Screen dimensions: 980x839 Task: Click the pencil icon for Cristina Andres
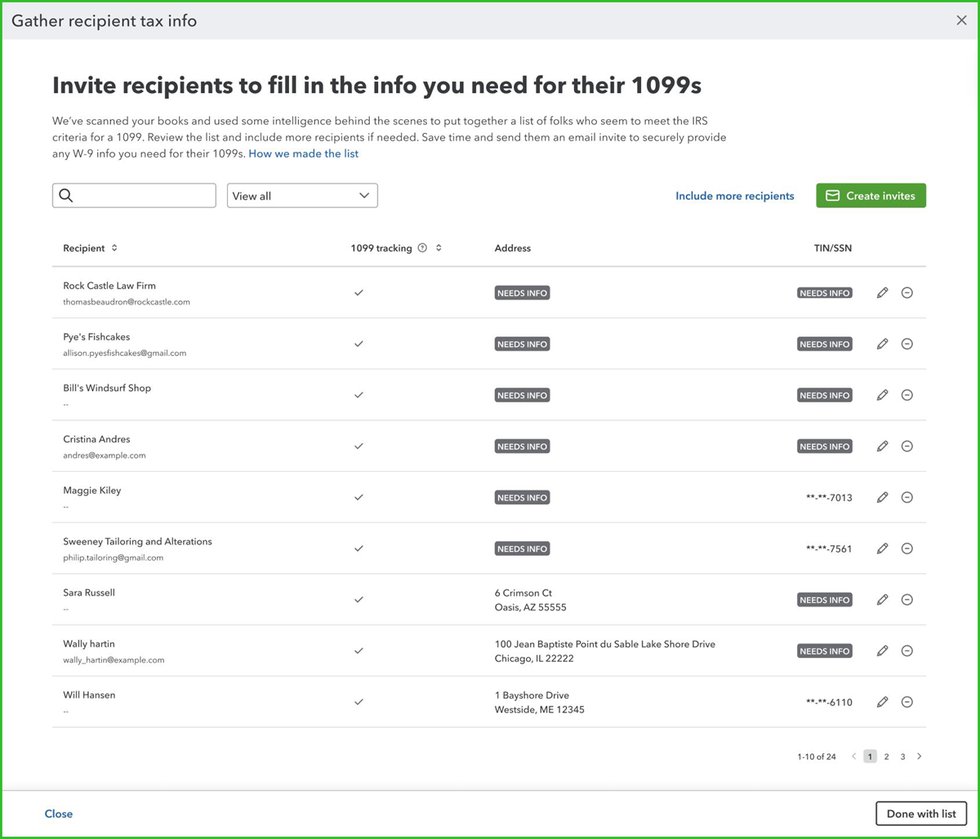click(x=882, y=446)
